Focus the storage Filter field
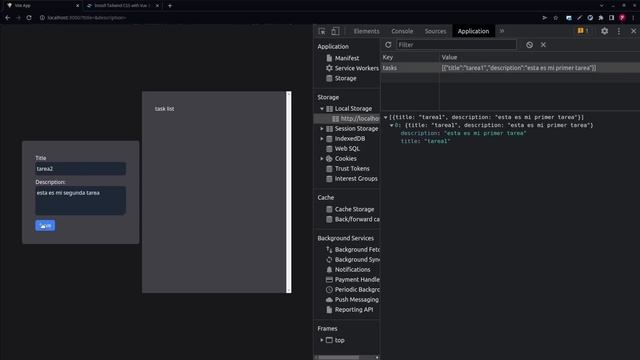The image size is (640, 360). [x=456, y=45]
